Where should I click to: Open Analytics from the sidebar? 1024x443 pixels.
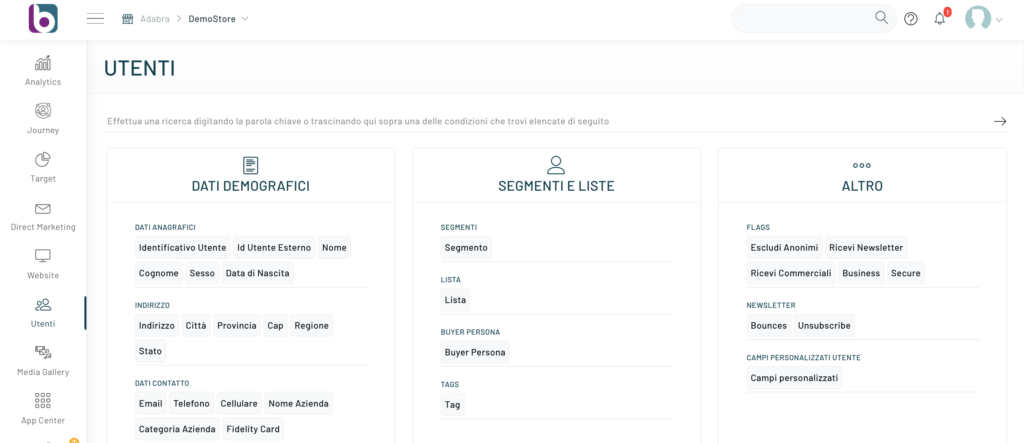click(x=43, y=70)
